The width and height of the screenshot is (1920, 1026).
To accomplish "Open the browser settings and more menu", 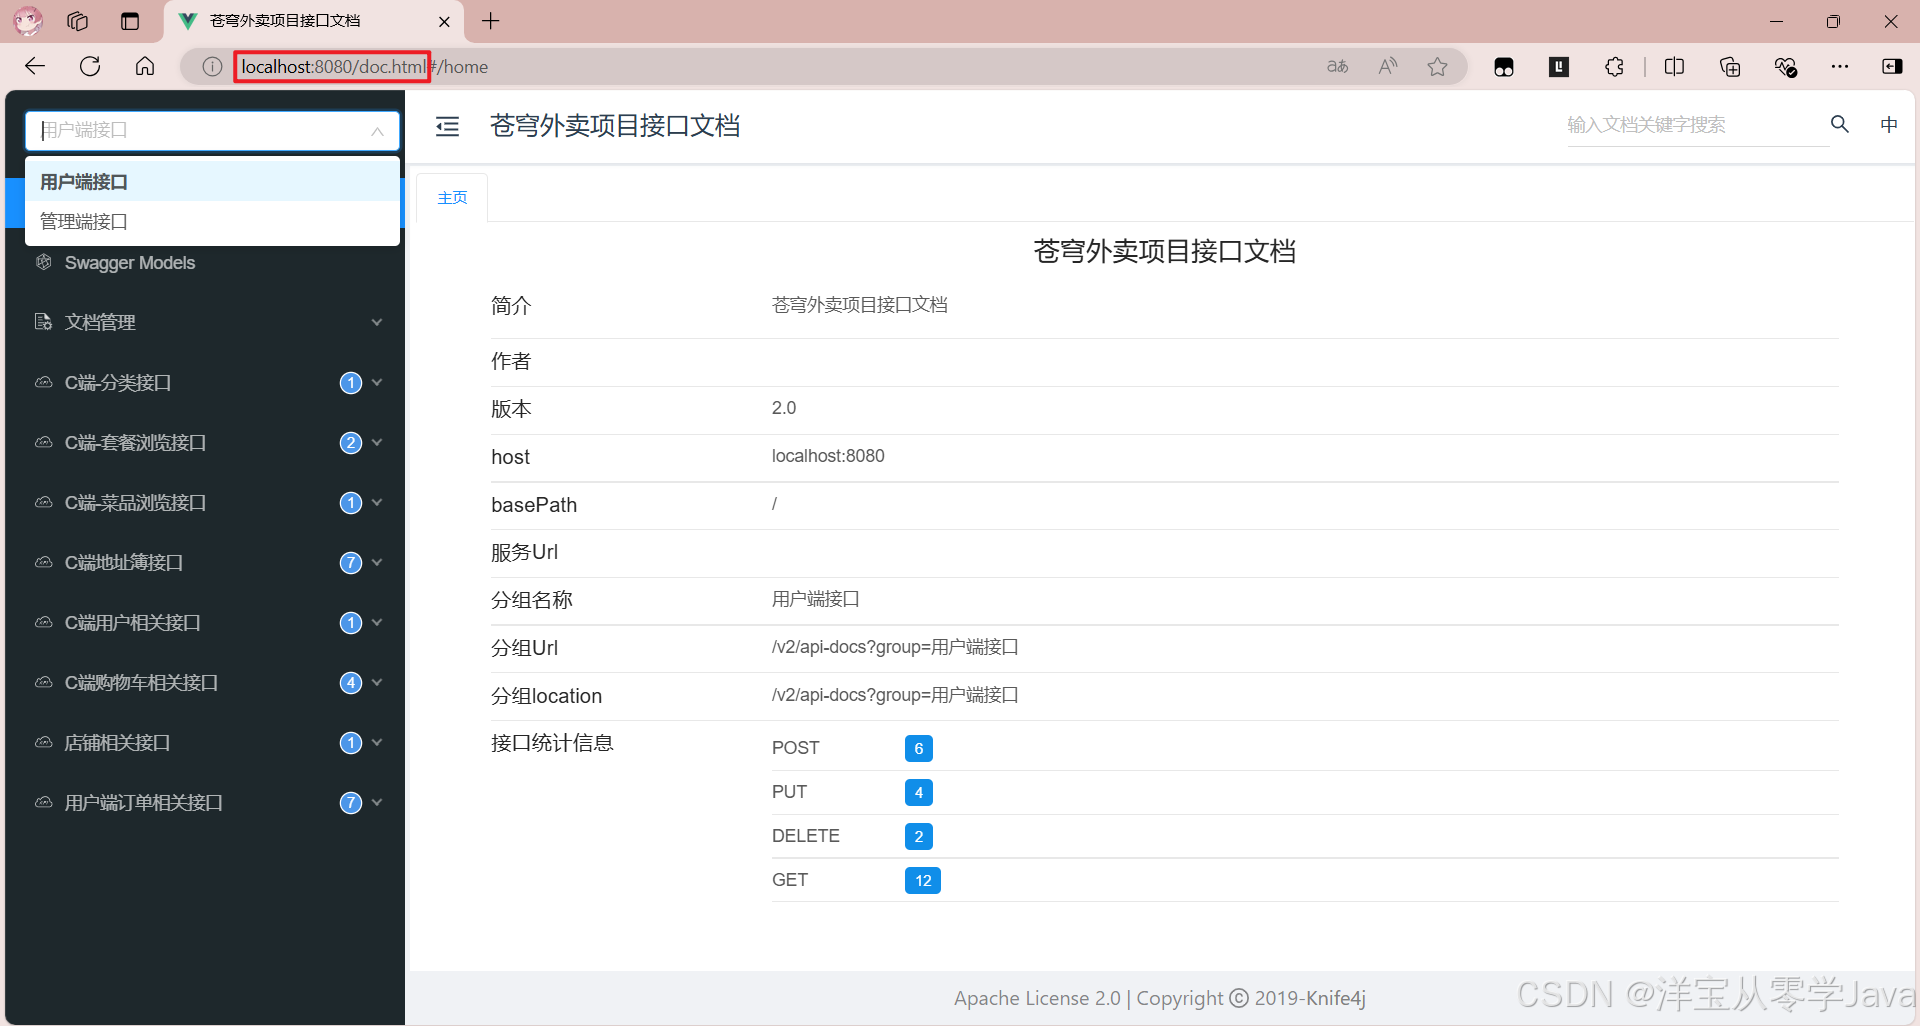I will [1840, 67].
